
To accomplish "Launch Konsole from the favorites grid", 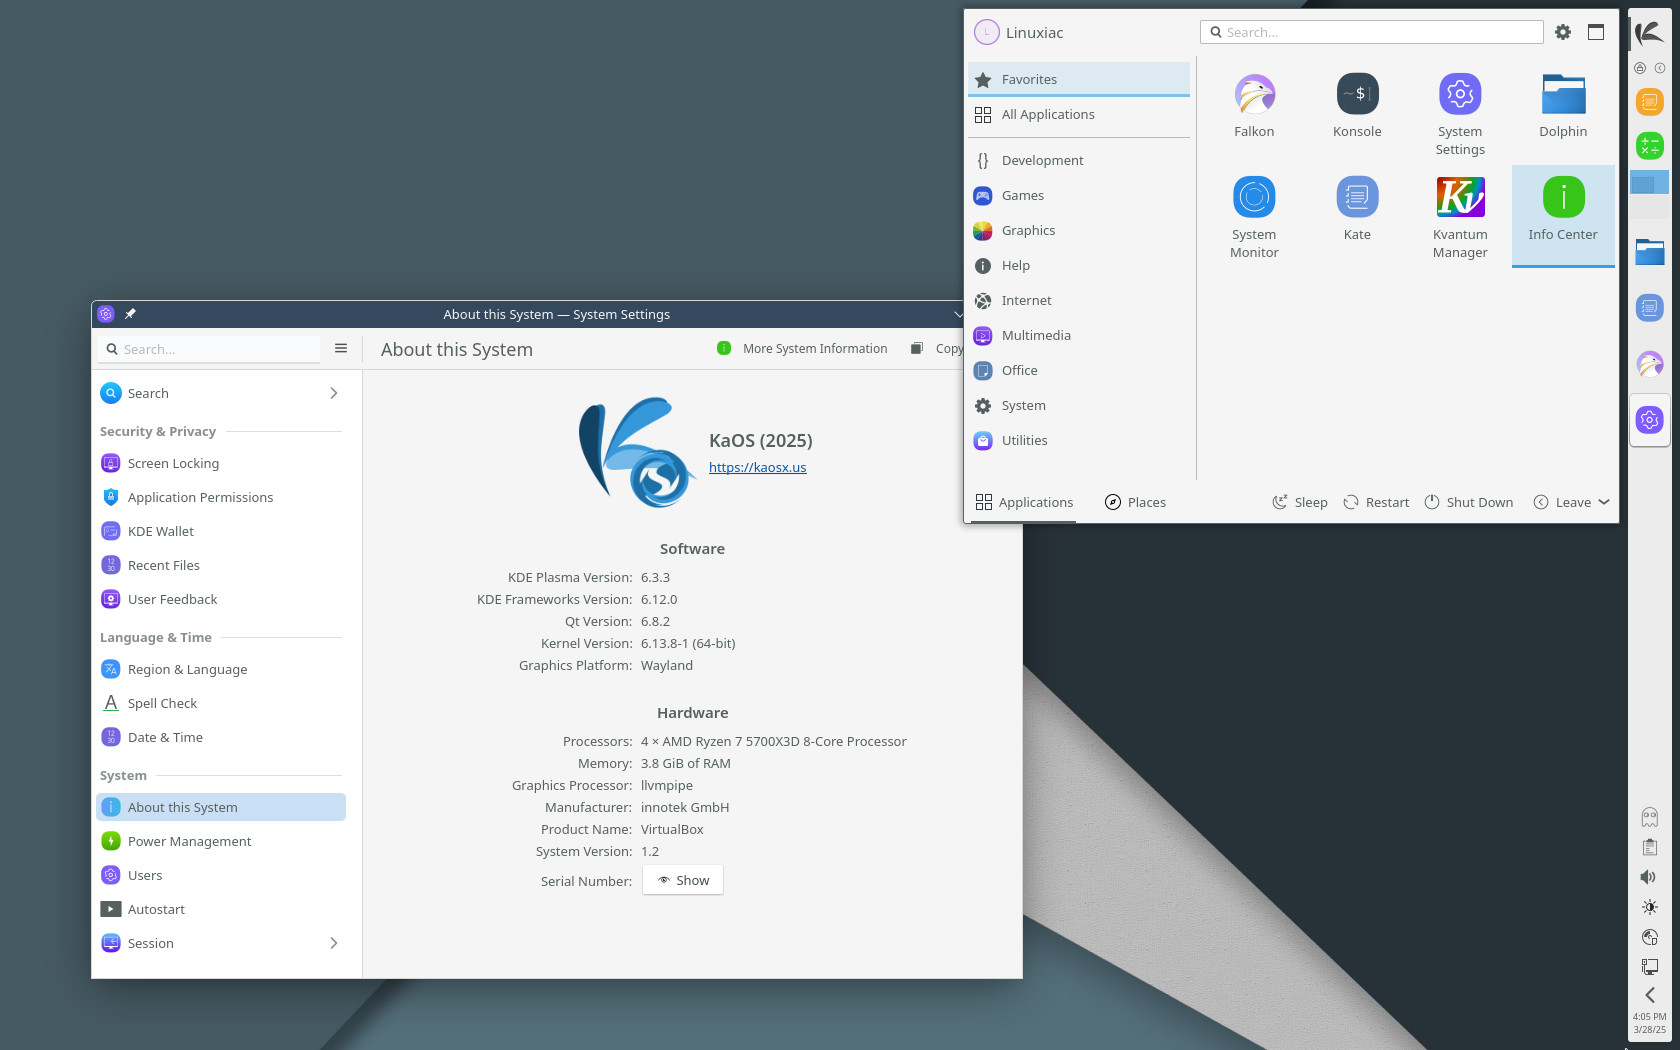I will (1357, 106).
